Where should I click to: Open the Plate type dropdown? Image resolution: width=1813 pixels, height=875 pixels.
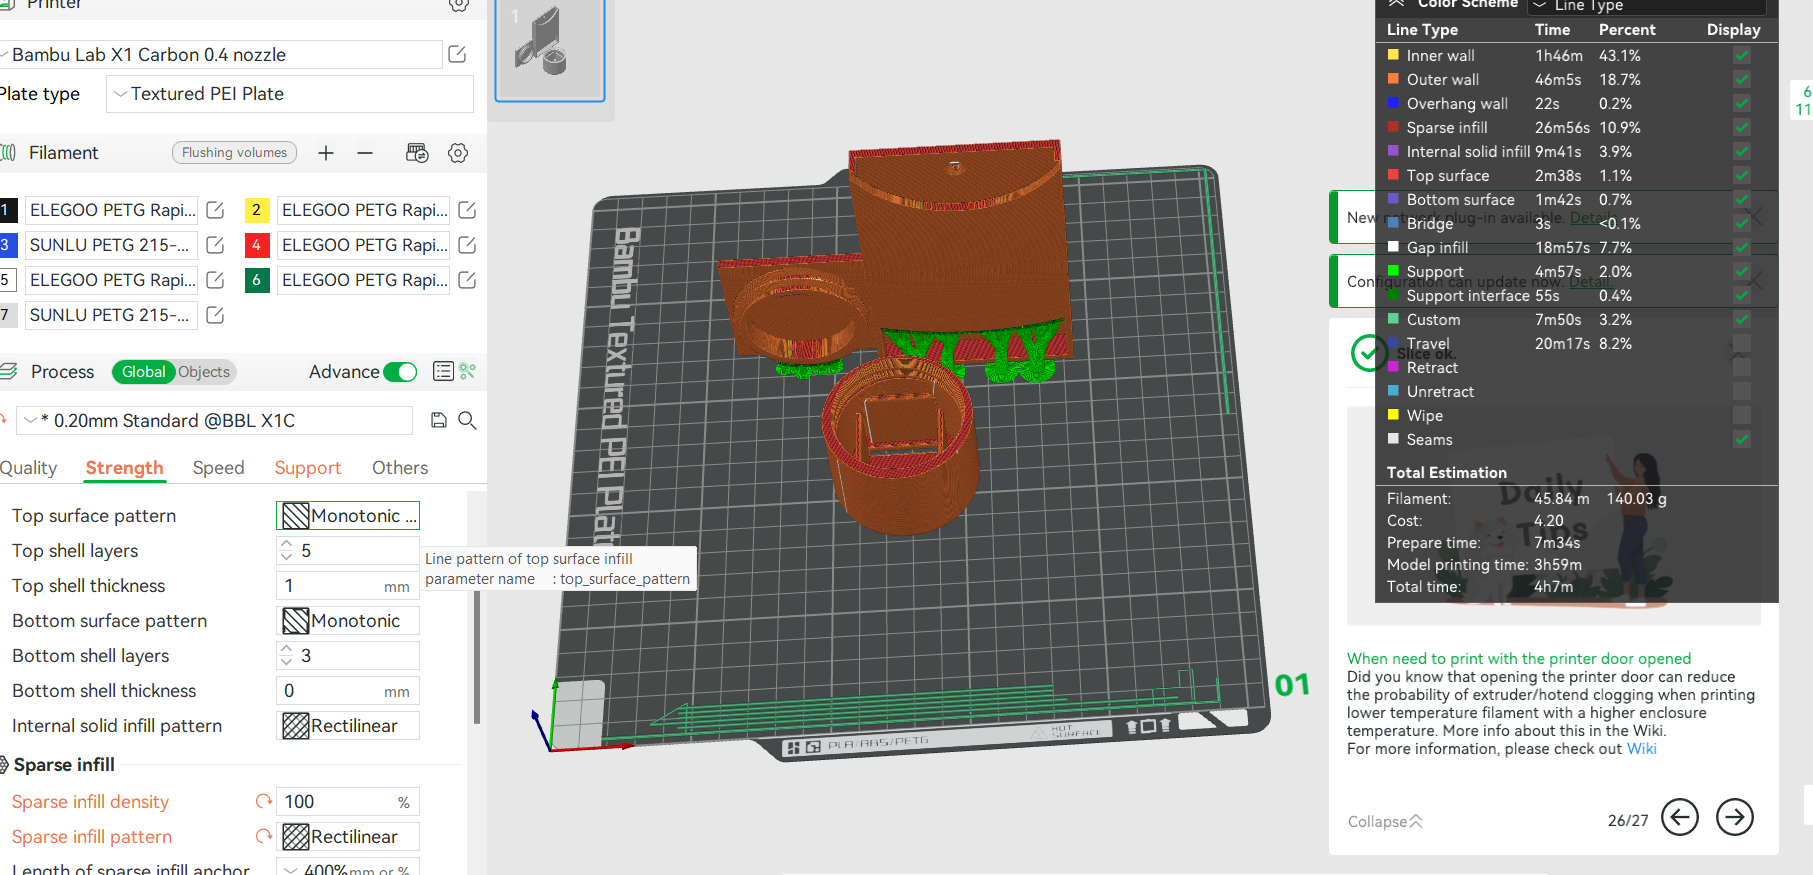pos(289,94)
